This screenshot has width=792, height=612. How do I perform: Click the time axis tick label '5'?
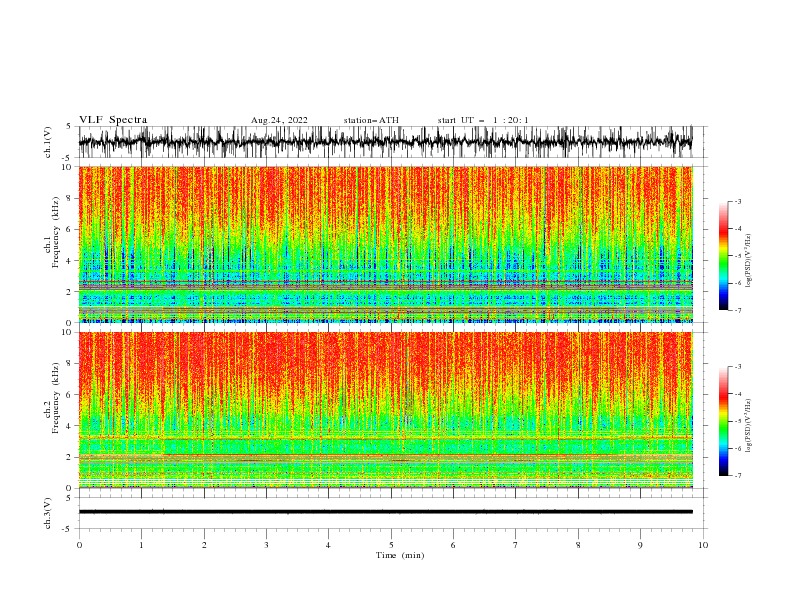click(x=391, y=545)
